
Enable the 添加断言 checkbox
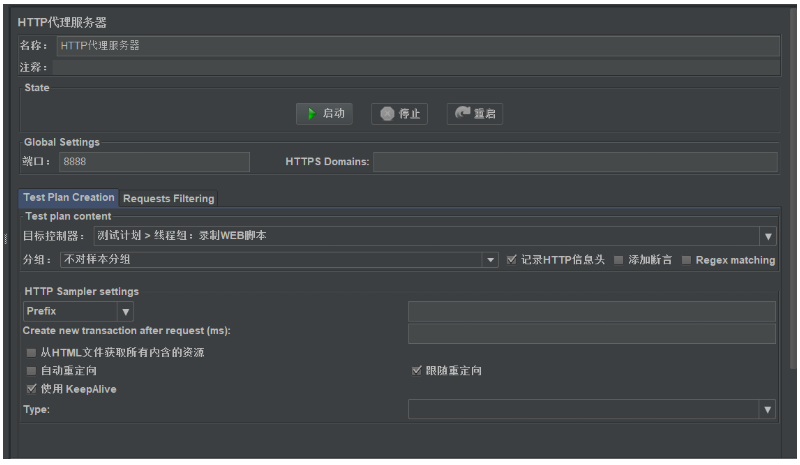(618, 260)
